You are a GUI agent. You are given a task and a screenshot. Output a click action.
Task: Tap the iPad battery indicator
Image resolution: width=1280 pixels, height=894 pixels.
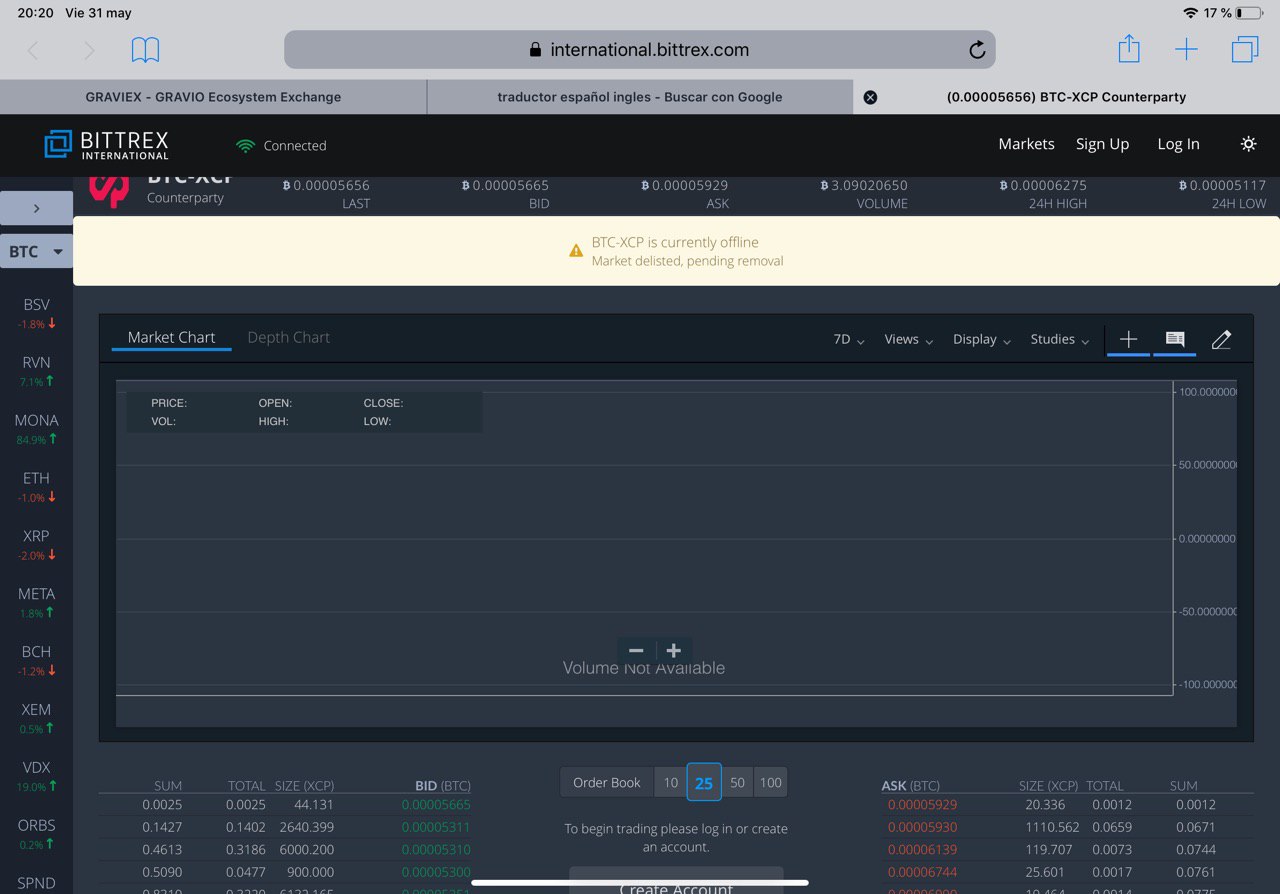tap(1248, 13)
